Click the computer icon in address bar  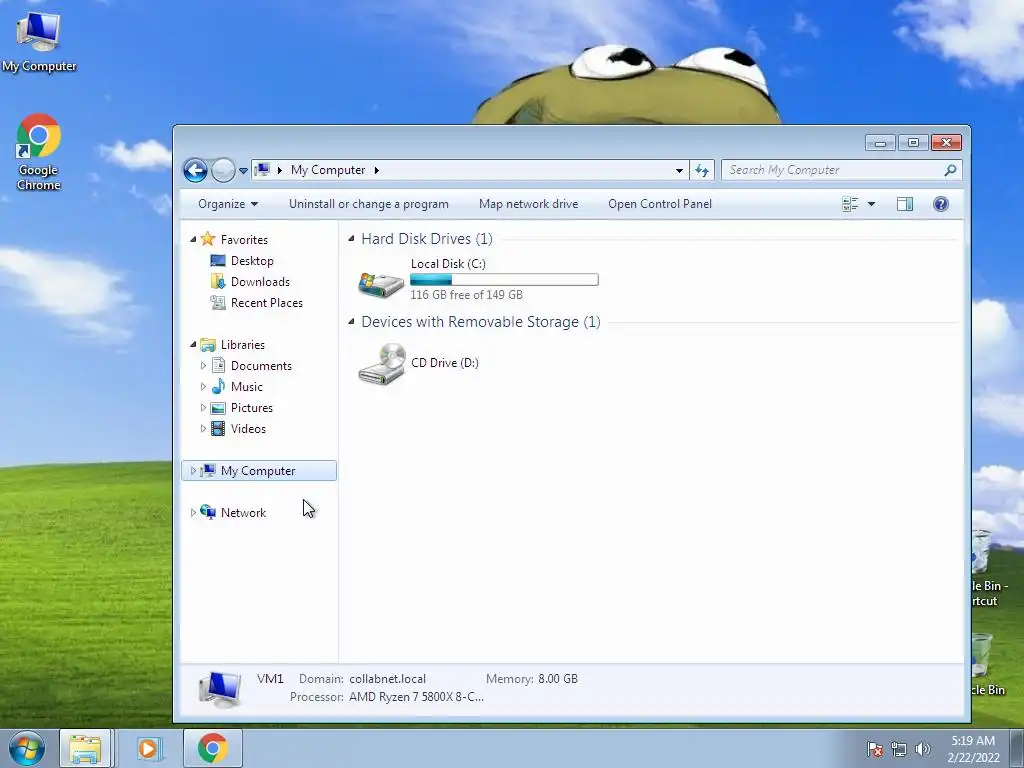click(262, 170)
